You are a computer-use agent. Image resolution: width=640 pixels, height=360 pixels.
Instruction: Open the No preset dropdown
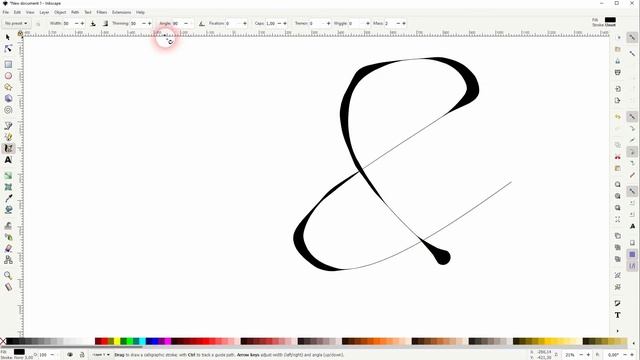16,24
